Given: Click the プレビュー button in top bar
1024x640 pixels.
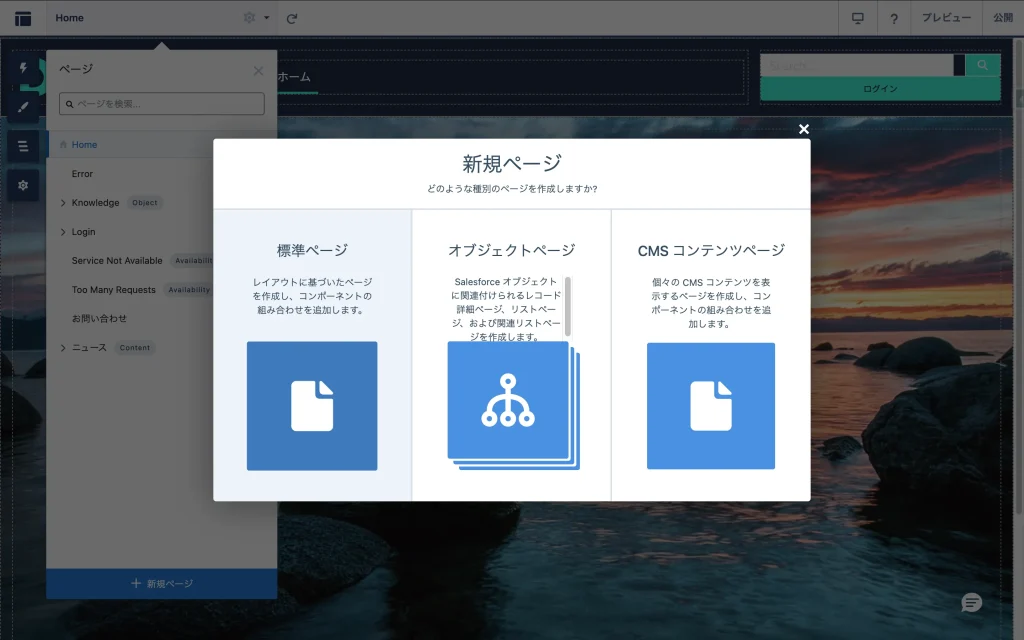Looking at the screenshot, I should click(946, 18).
